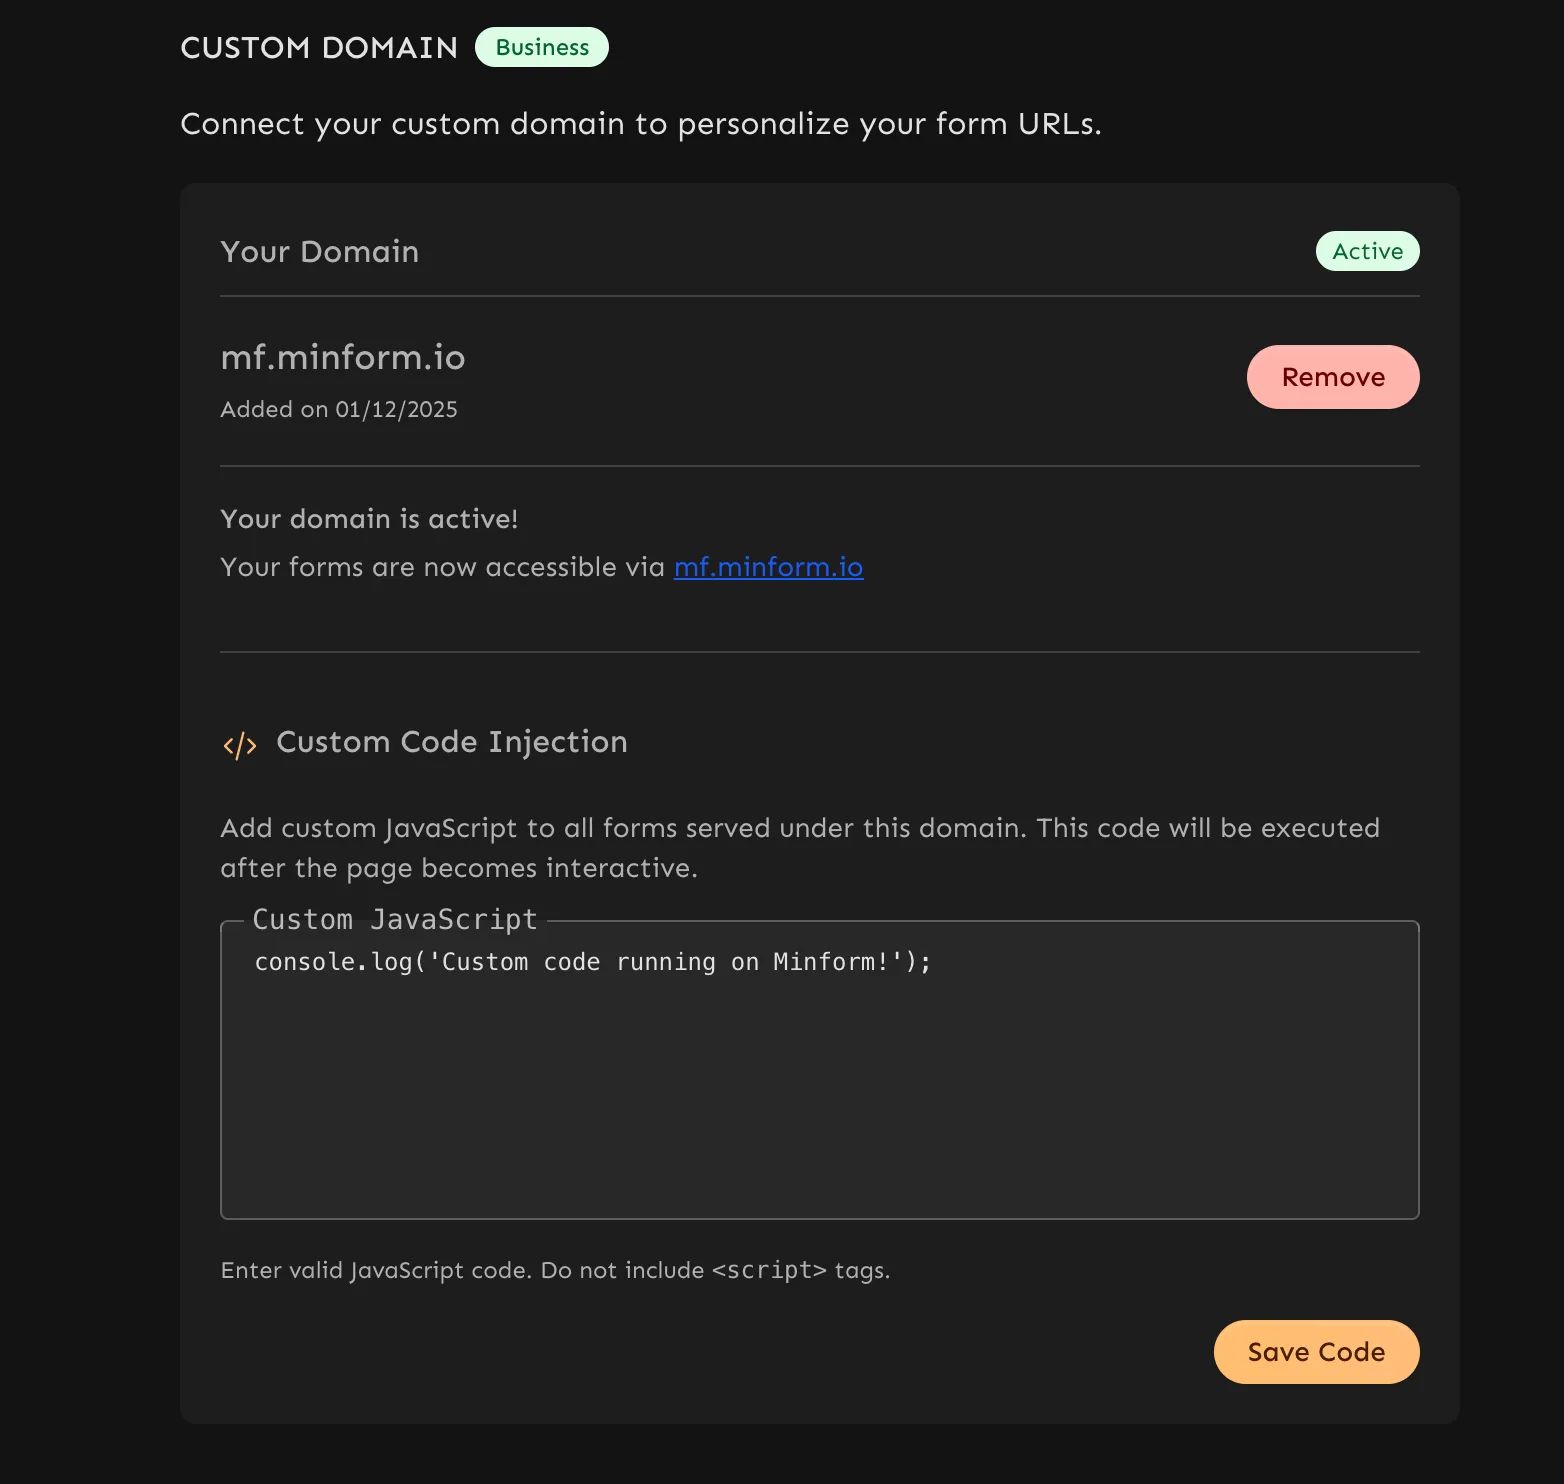This screenshot has height=1484, width=1564.
Task: Click the Your domain is active message
Action: click(x=368, y=518)
